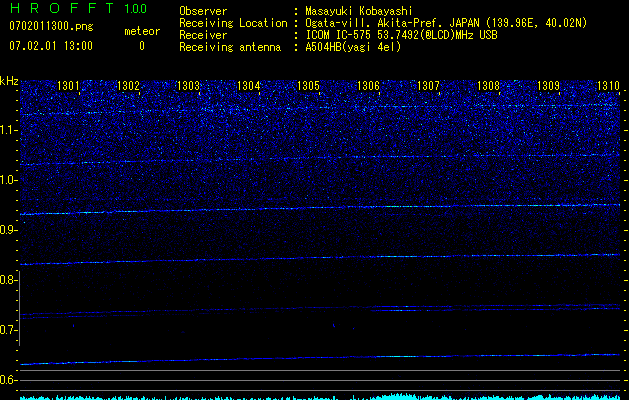
Task: Click the 0.9 frequency axis label
Action: pos(7,230)
